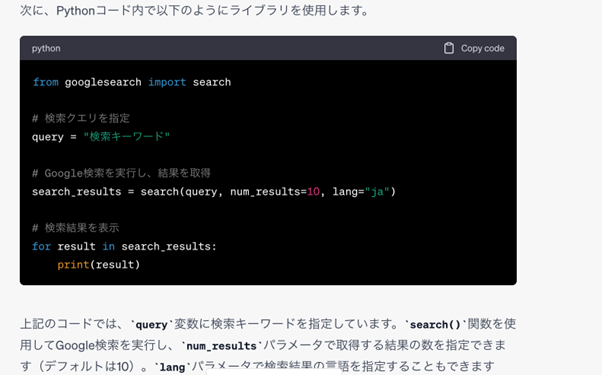Click the string "検索キーワード" in code
Screen dimensions: 602x375
(127, 137)
